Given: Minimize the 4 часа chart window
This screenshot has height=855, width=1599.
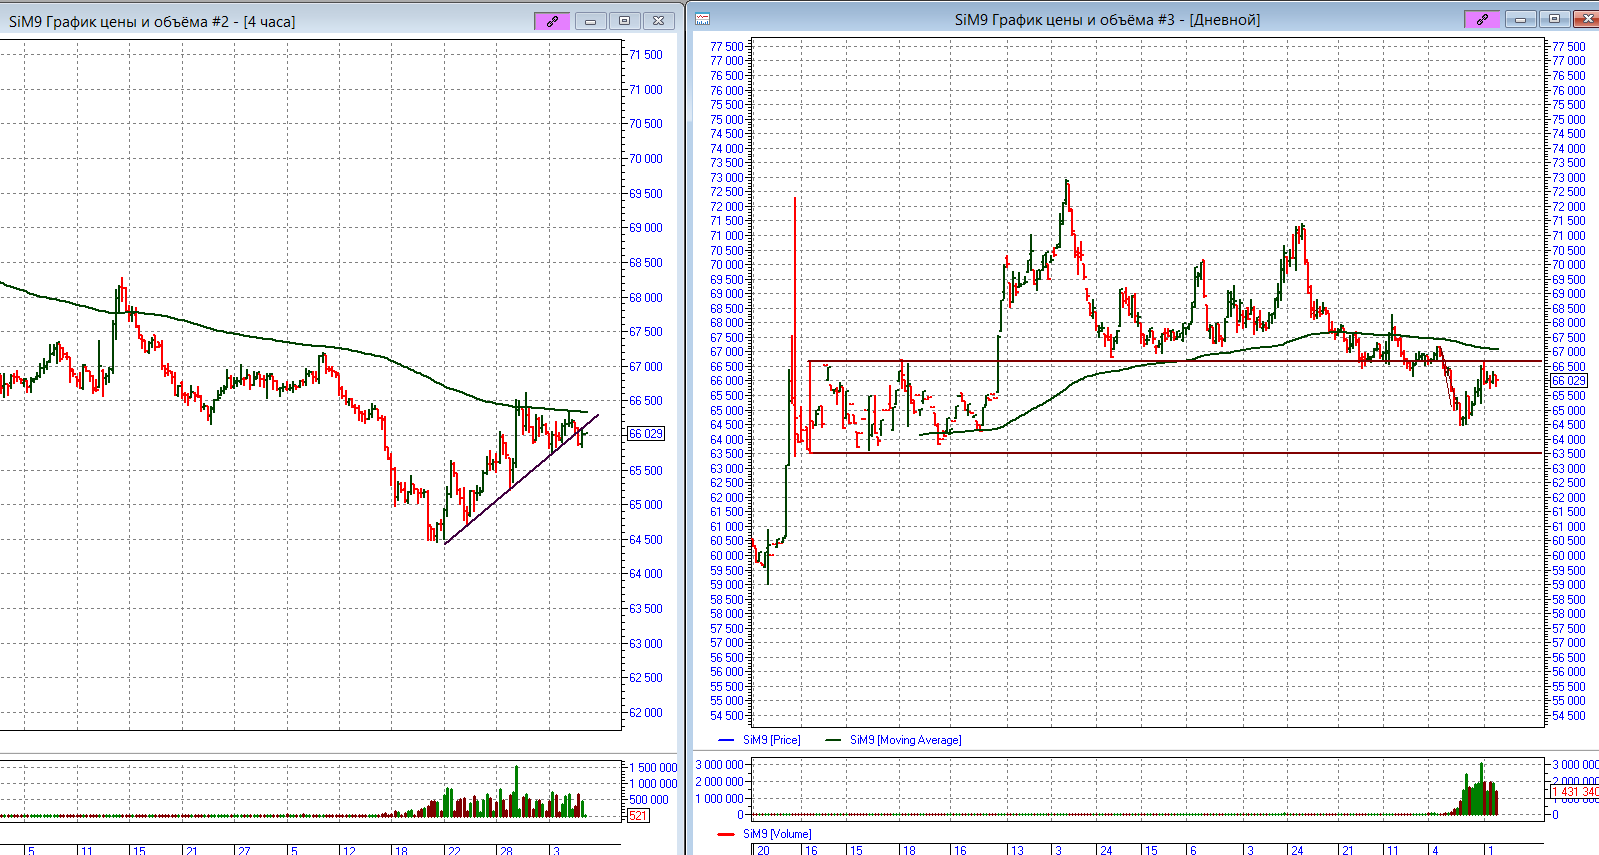Looking at the screenshot, I should 590,21.
